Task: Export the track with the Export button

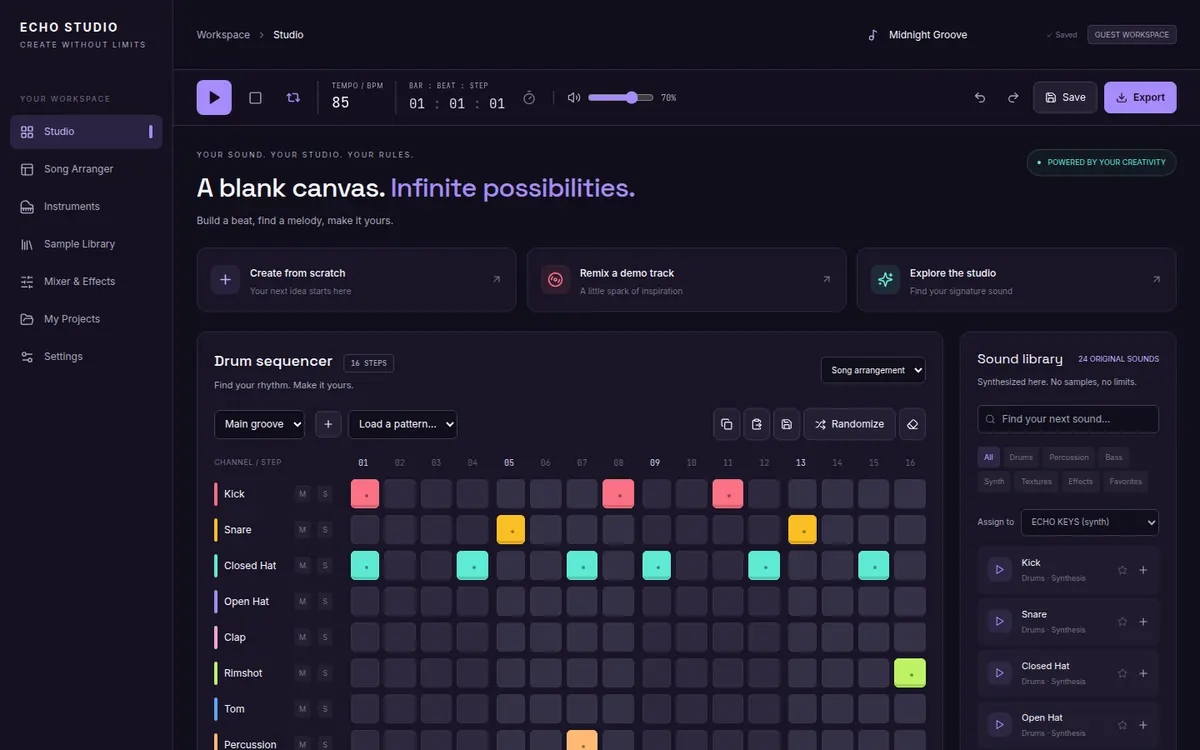Action: pos(1140,97)
